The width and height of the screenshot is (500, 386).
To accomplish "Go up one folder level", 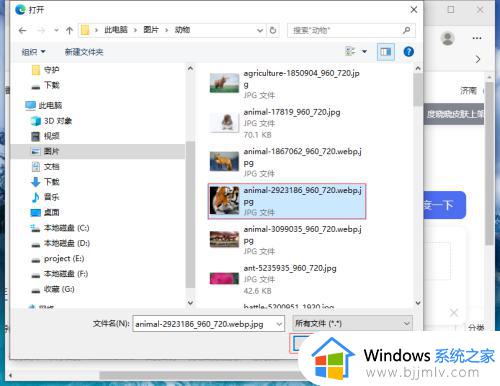I will [x=69, y=31].
